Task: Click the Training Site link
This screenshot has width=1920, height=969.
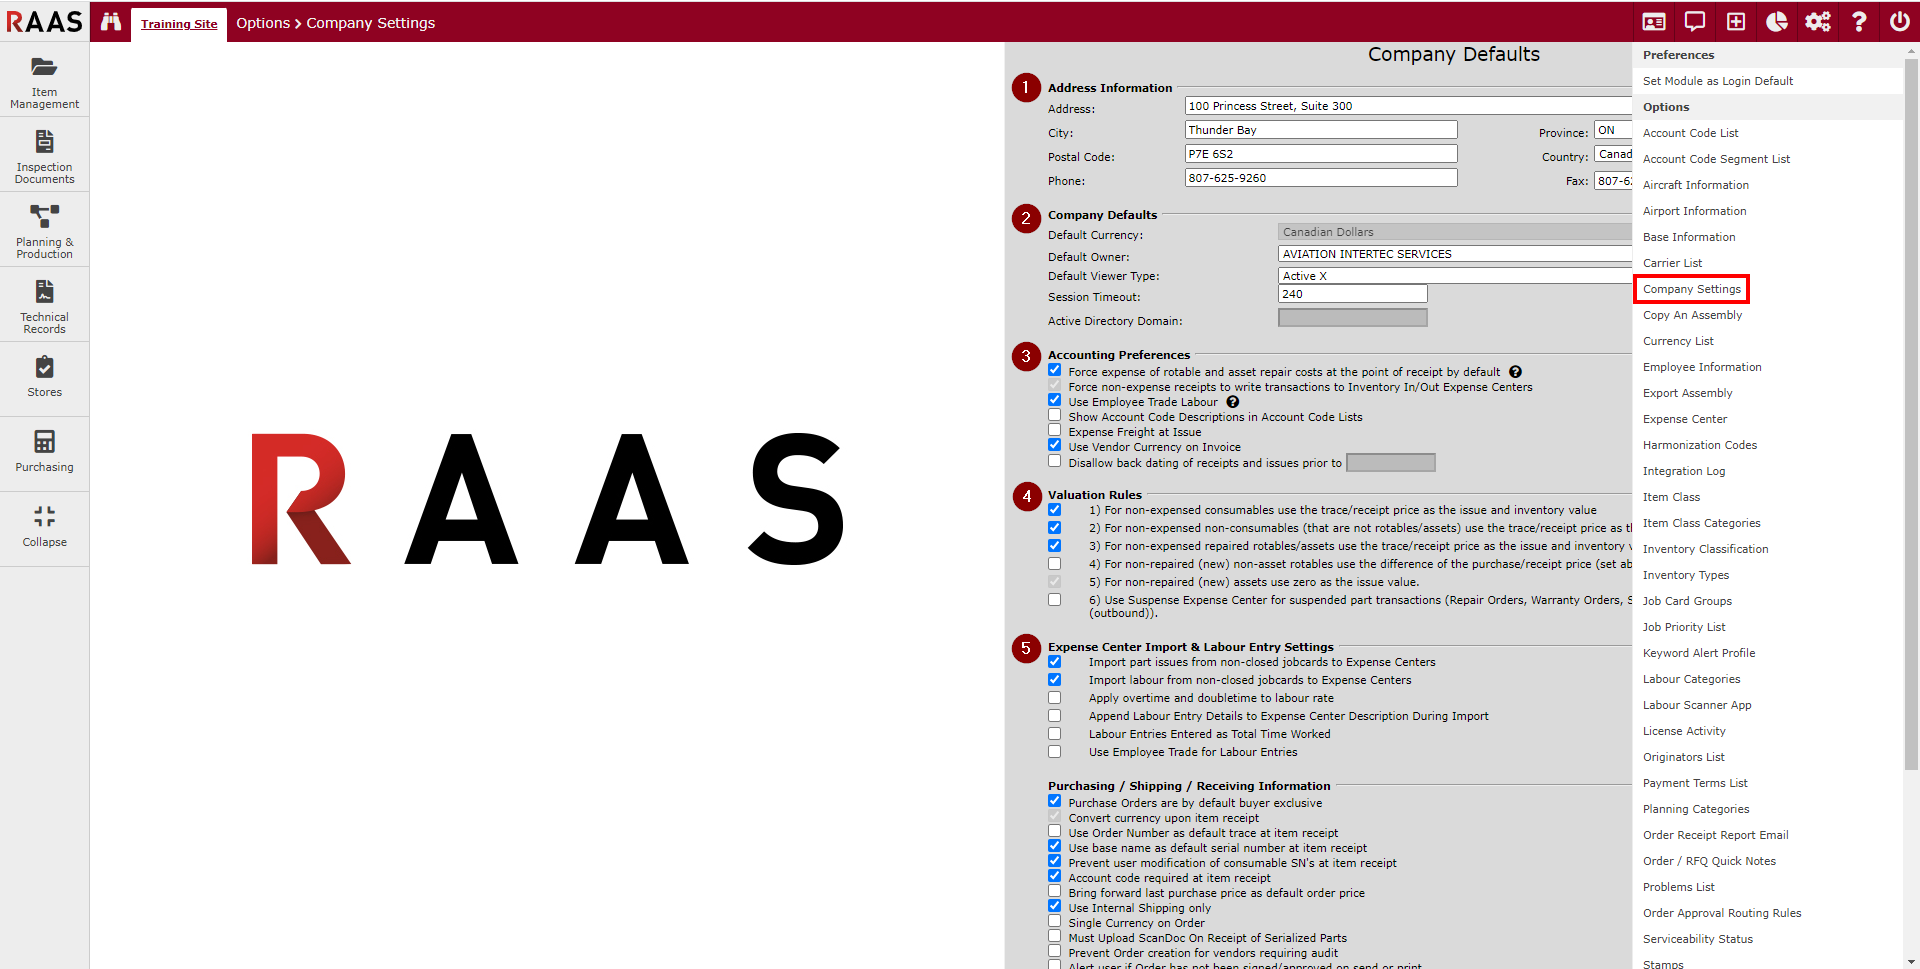Action: [179, 24]
